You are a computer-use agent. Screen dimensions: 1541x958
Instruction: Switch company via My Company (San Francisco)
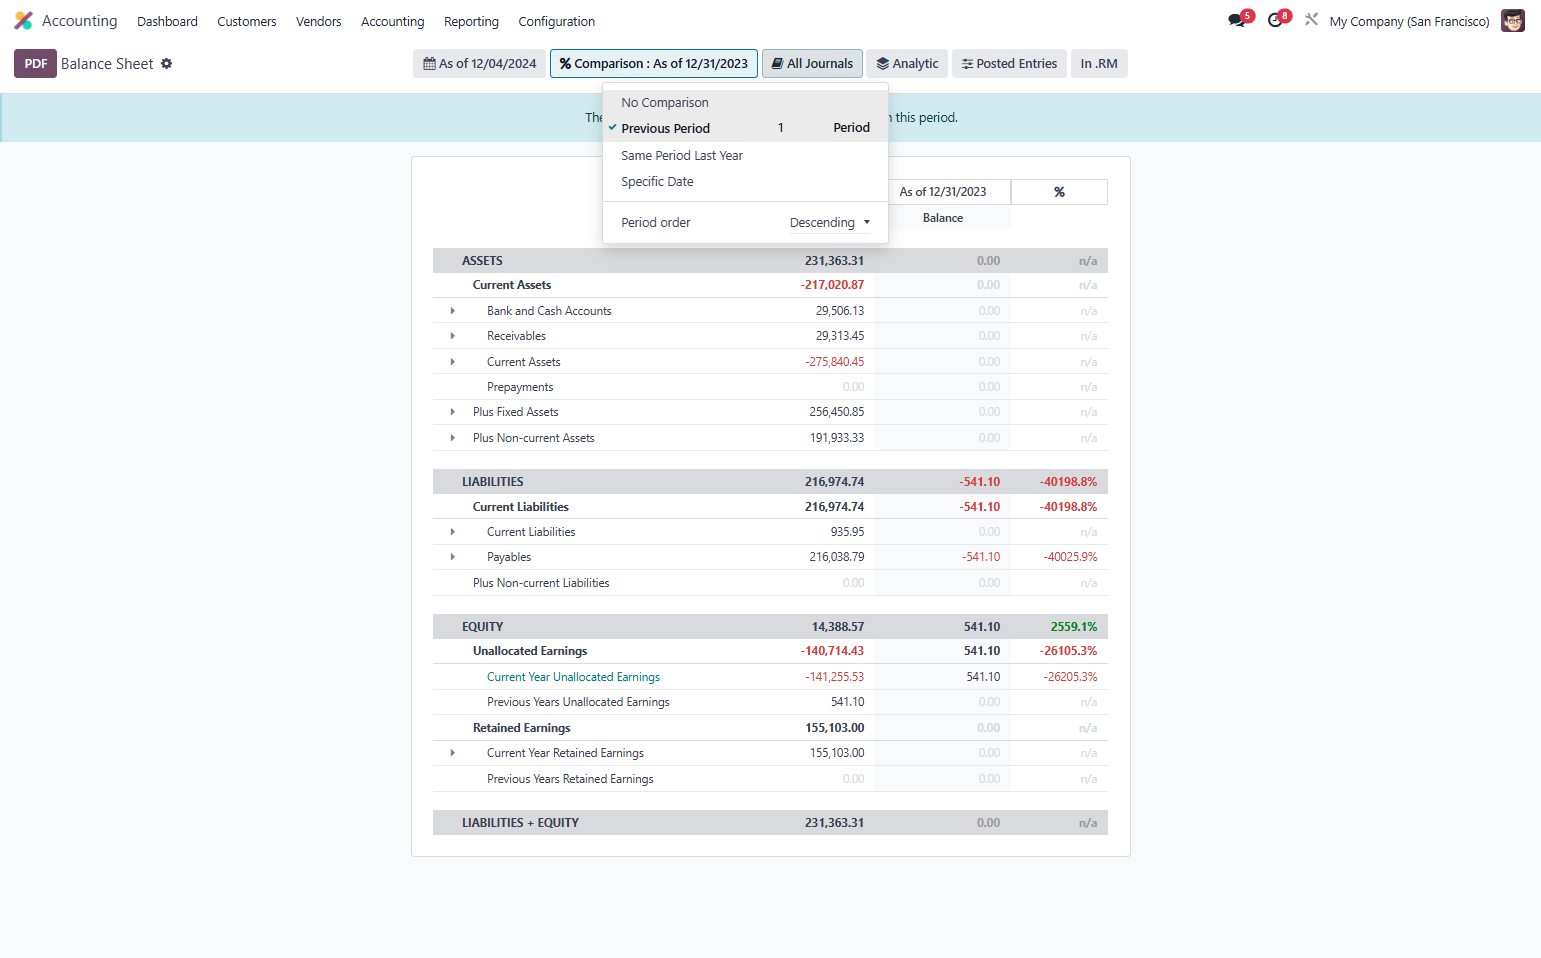(x=1409, y=21)
